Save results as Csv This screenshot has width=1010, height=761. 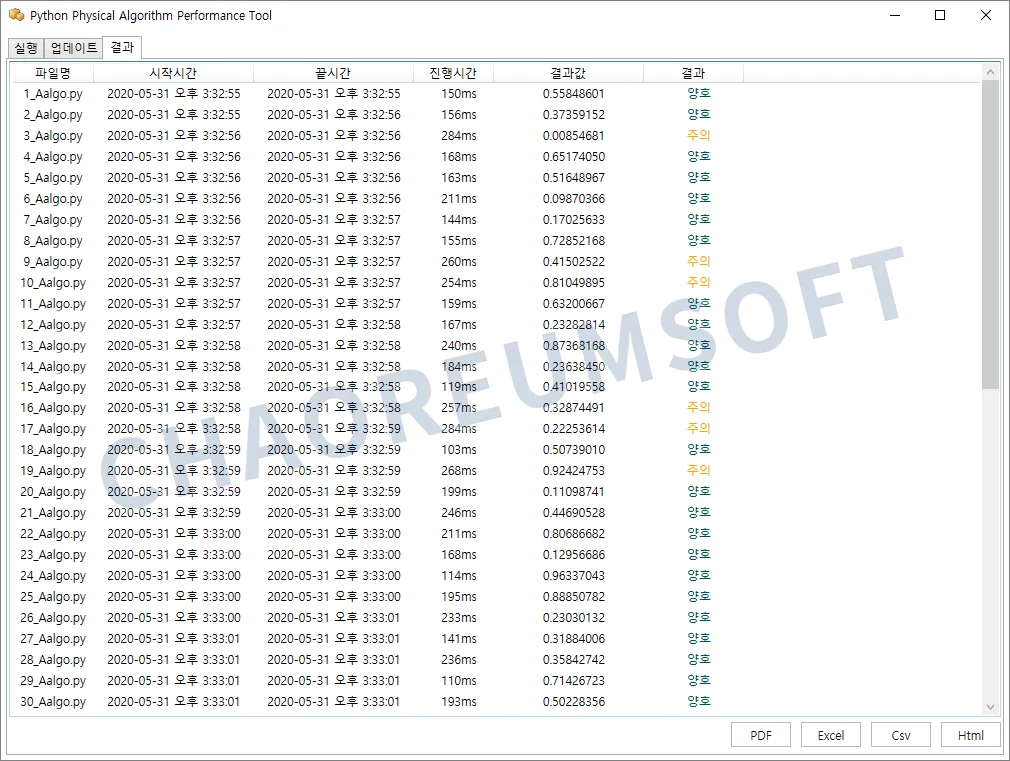[900, 735]
